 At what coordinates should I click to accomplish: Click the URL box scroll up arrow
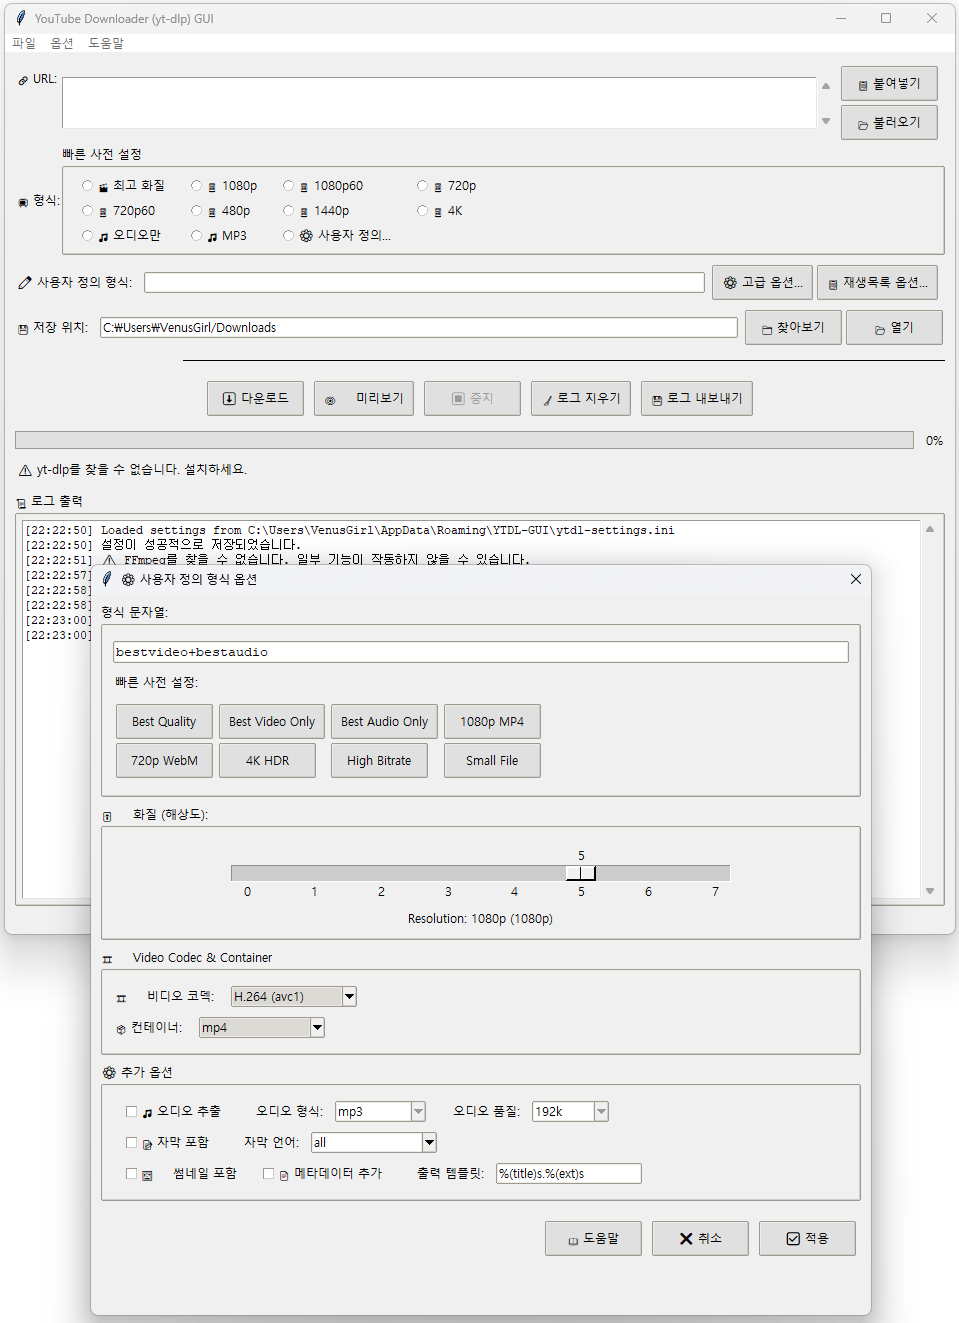(x=826, y=86)
